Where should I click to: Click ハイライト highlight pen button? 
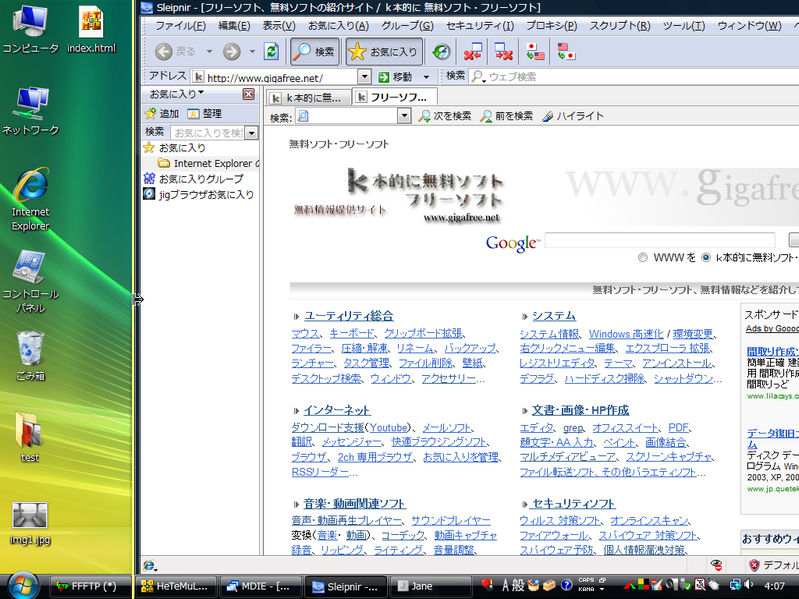[573, 116]
